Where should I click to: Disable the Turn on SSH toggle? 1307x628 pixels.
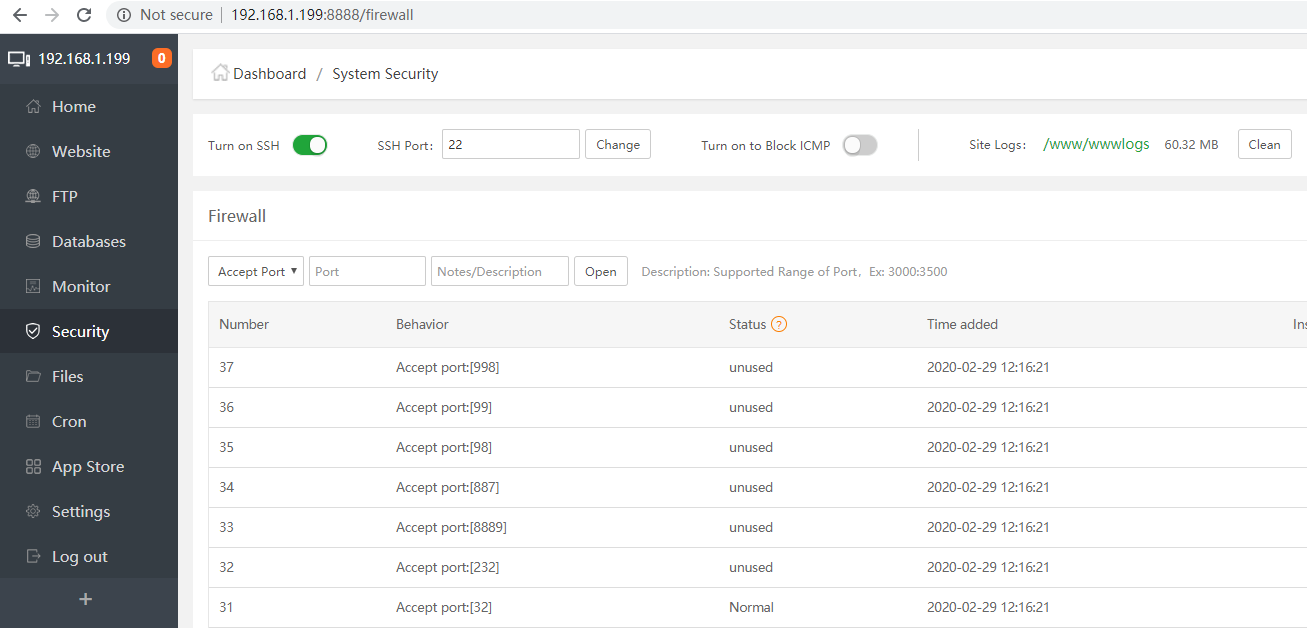(310, 145)
